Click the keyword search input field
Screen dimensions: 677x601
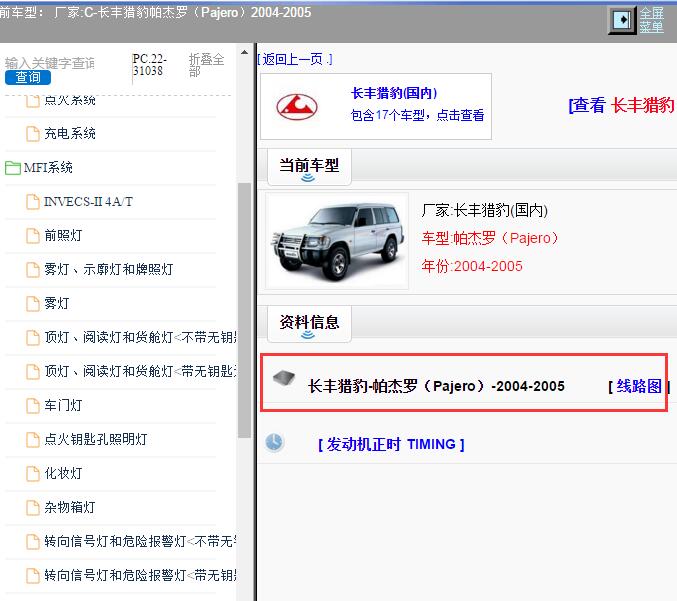click(x=50, y=63)
